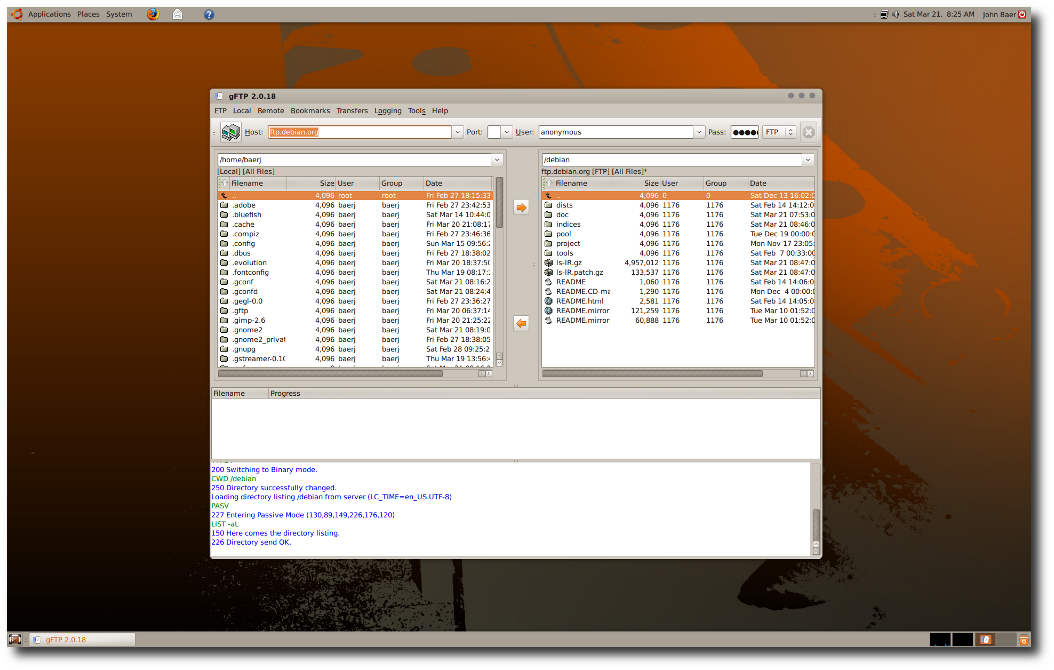The width and height of the screenshot is (1054, 670).
Task: Expand the Port dropdown
Action: [x=507, y=132]
